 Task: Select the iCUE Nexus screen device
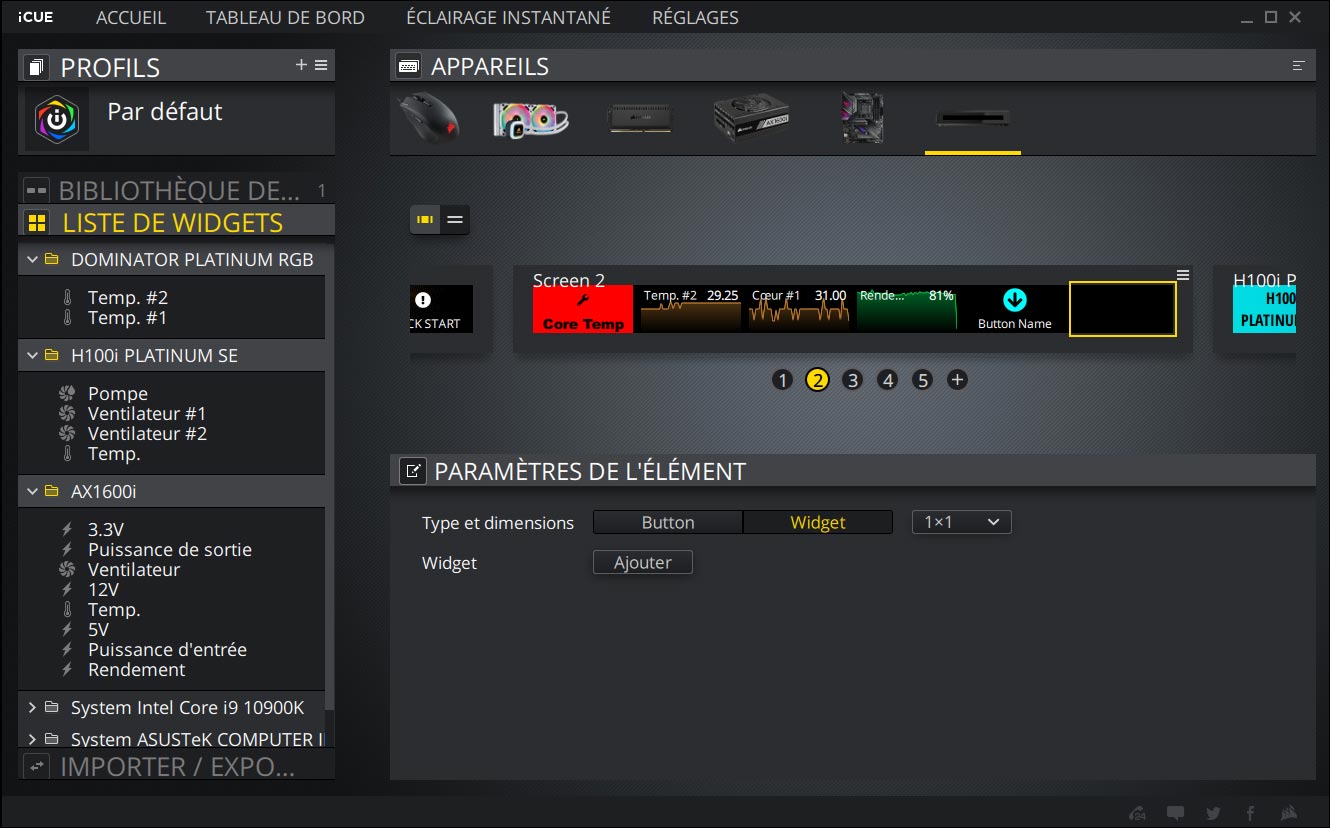click(x=973, y=118)
